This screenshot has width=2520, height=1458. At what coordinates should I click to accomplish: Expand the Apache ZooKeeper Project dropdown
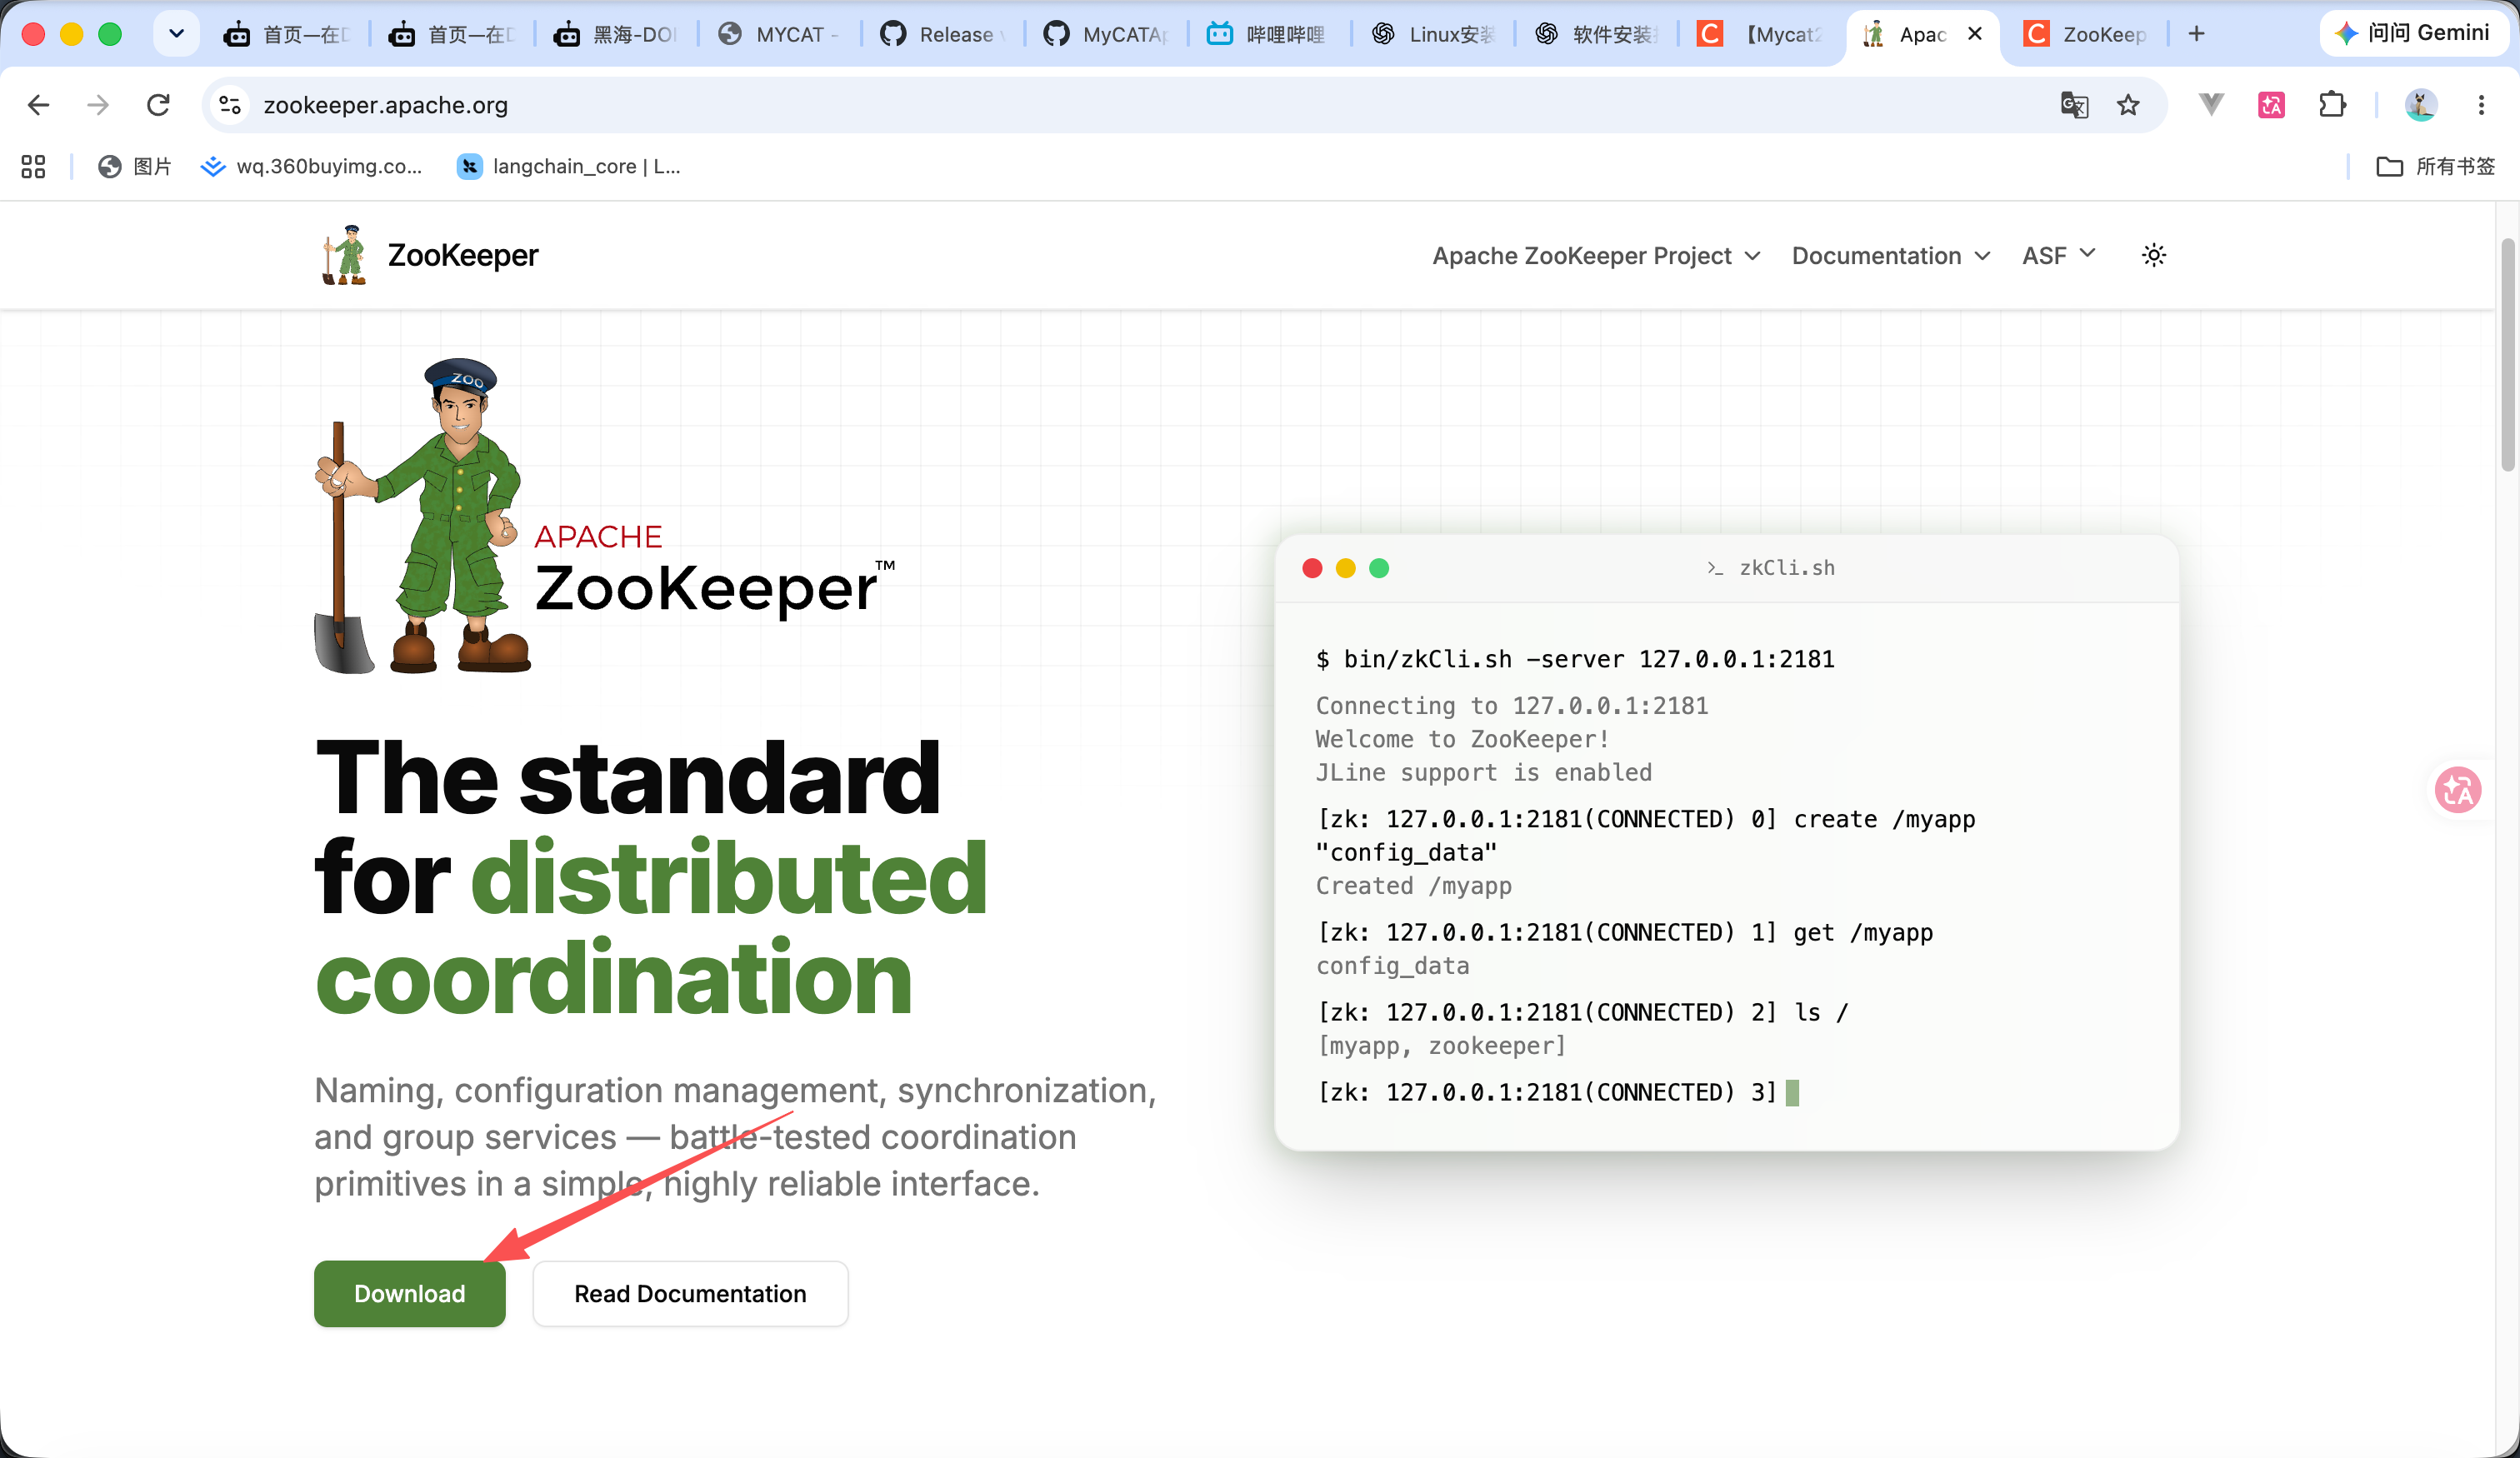coord(1596,255)
